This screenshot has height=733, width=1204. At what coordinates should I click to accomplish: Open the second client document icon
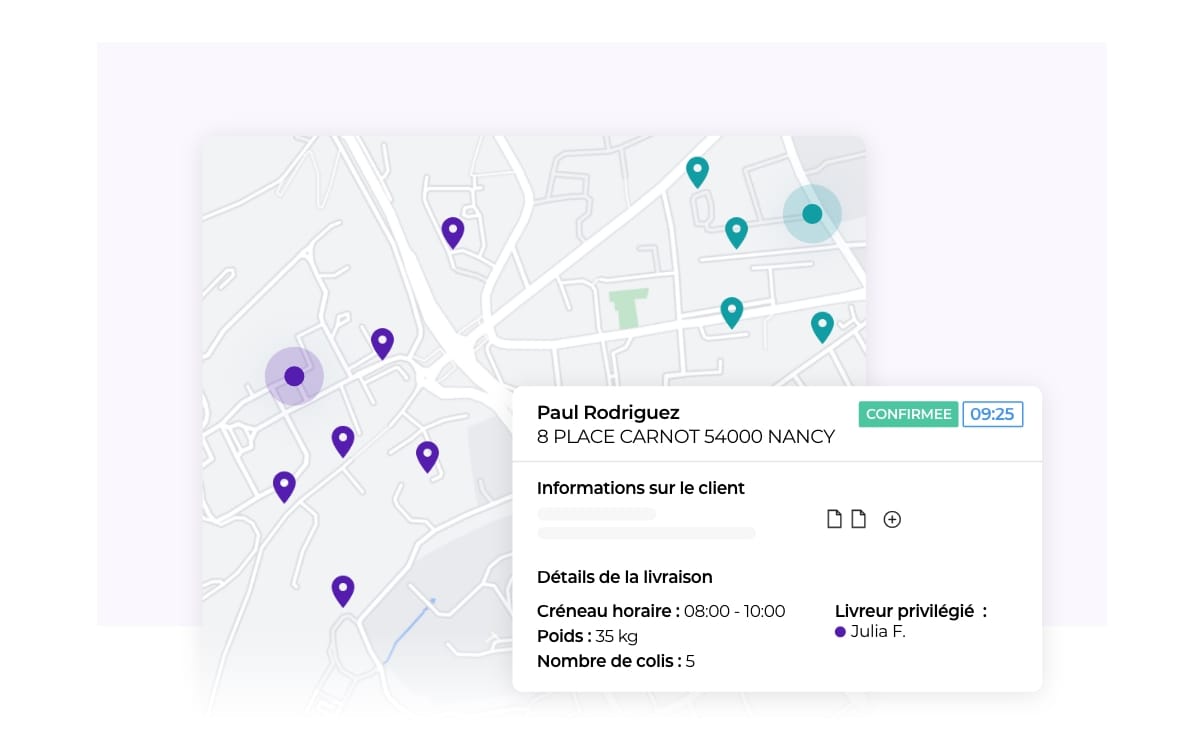point(858,519)
